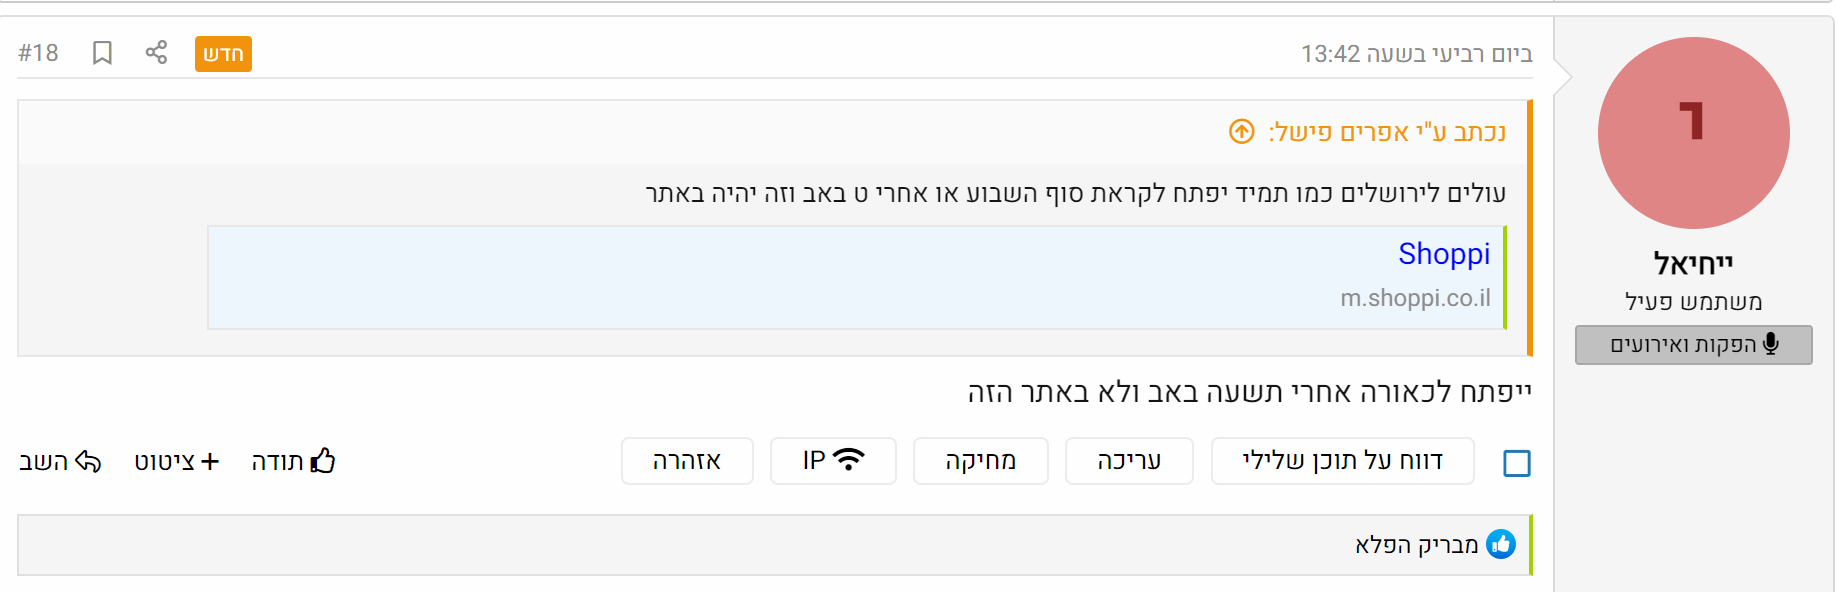Click the plus icon for ציטוט
This screenshot has width=1838, height=592.
click(210, 461)
